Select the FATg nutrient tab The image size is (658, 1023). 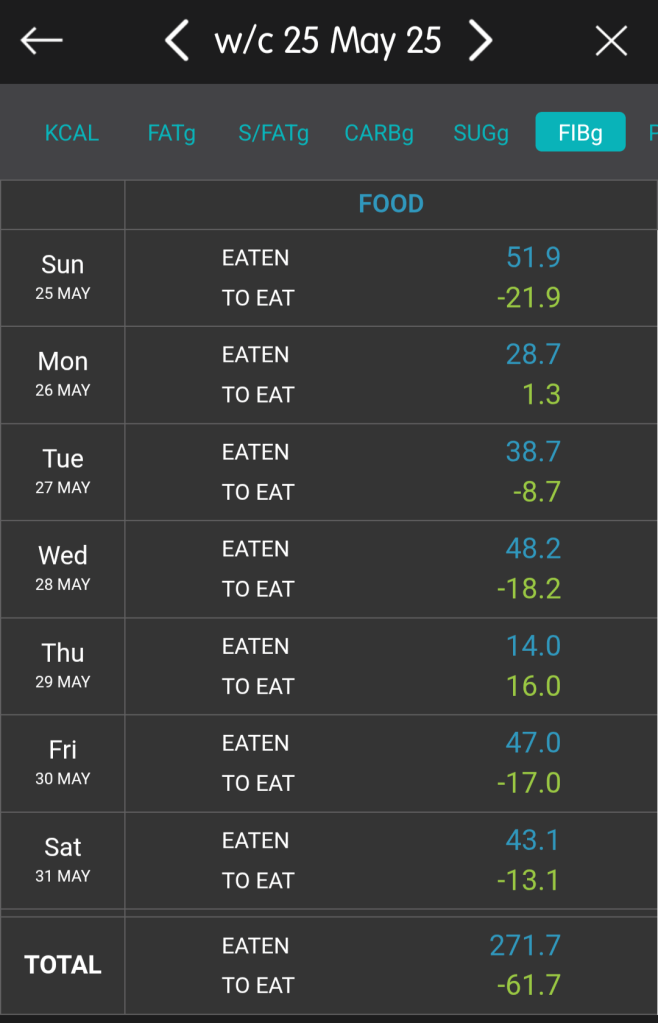pos(171,133)
